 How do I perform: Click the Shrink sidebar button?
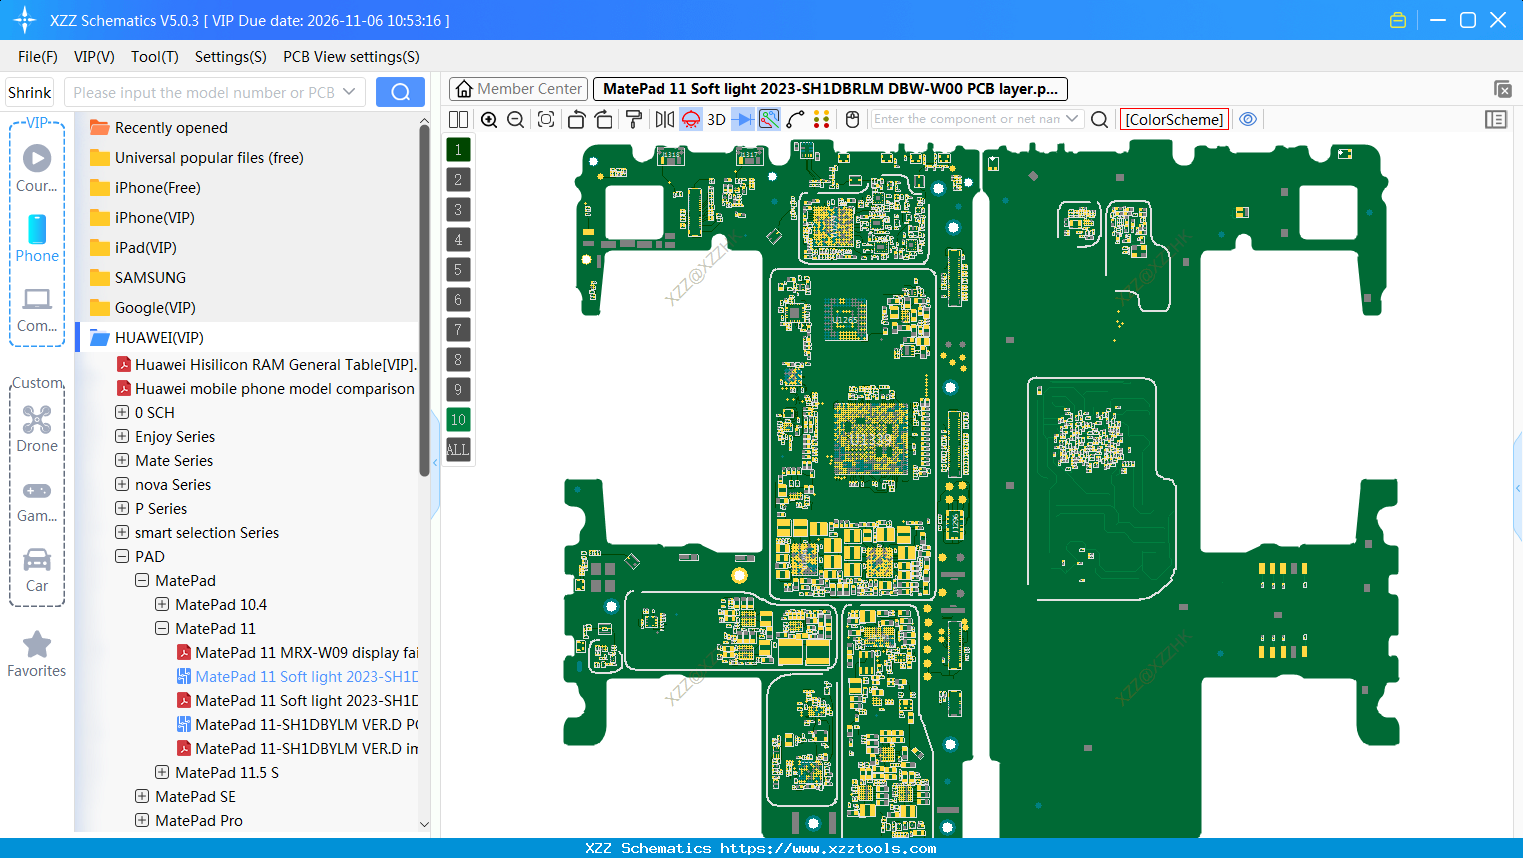coord(29,91)
